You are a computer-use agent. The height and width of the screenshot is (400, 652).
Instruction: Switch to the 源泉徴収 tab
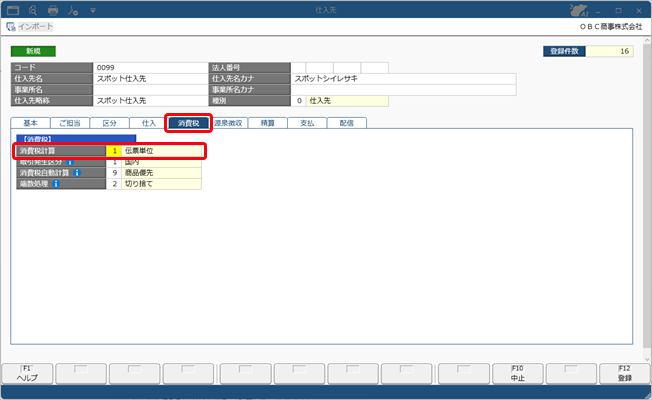pos(228,123)
